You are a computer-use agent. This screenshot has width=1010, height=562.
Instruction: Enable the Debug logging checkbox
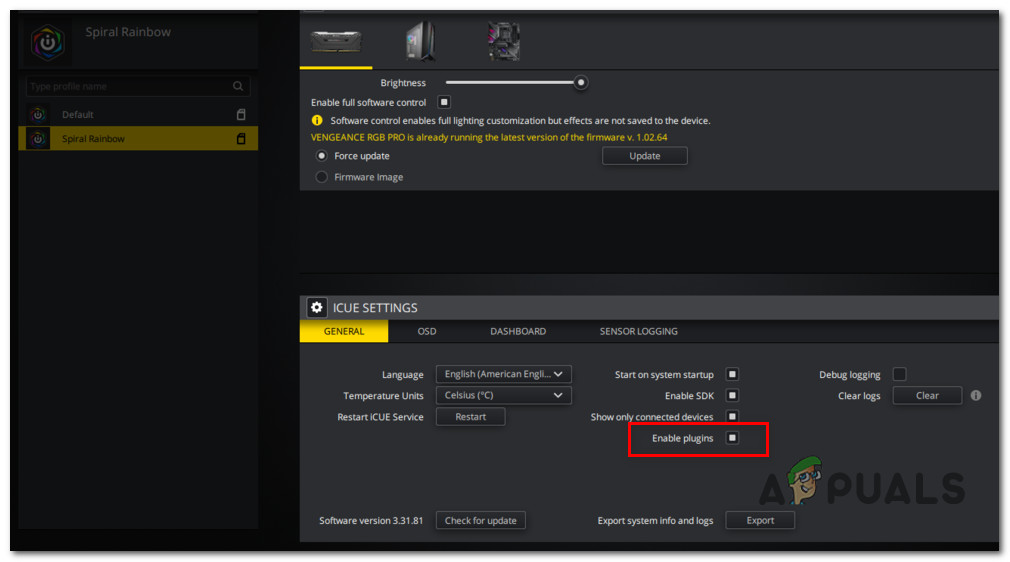(x=900, y=374)
